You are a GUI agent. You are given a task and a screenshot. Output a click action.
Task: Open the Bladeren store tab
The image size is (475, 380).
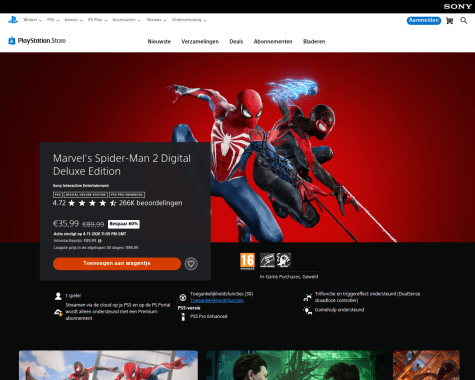(x=314, y=42)
